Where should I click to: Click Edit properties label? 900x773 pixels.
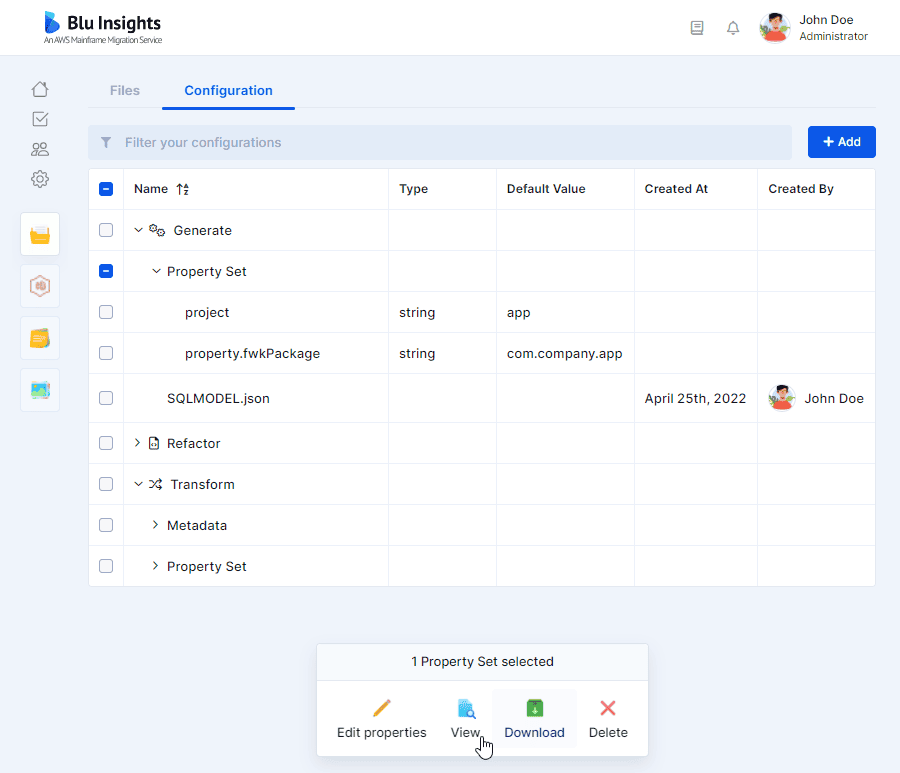coord(382,733)
